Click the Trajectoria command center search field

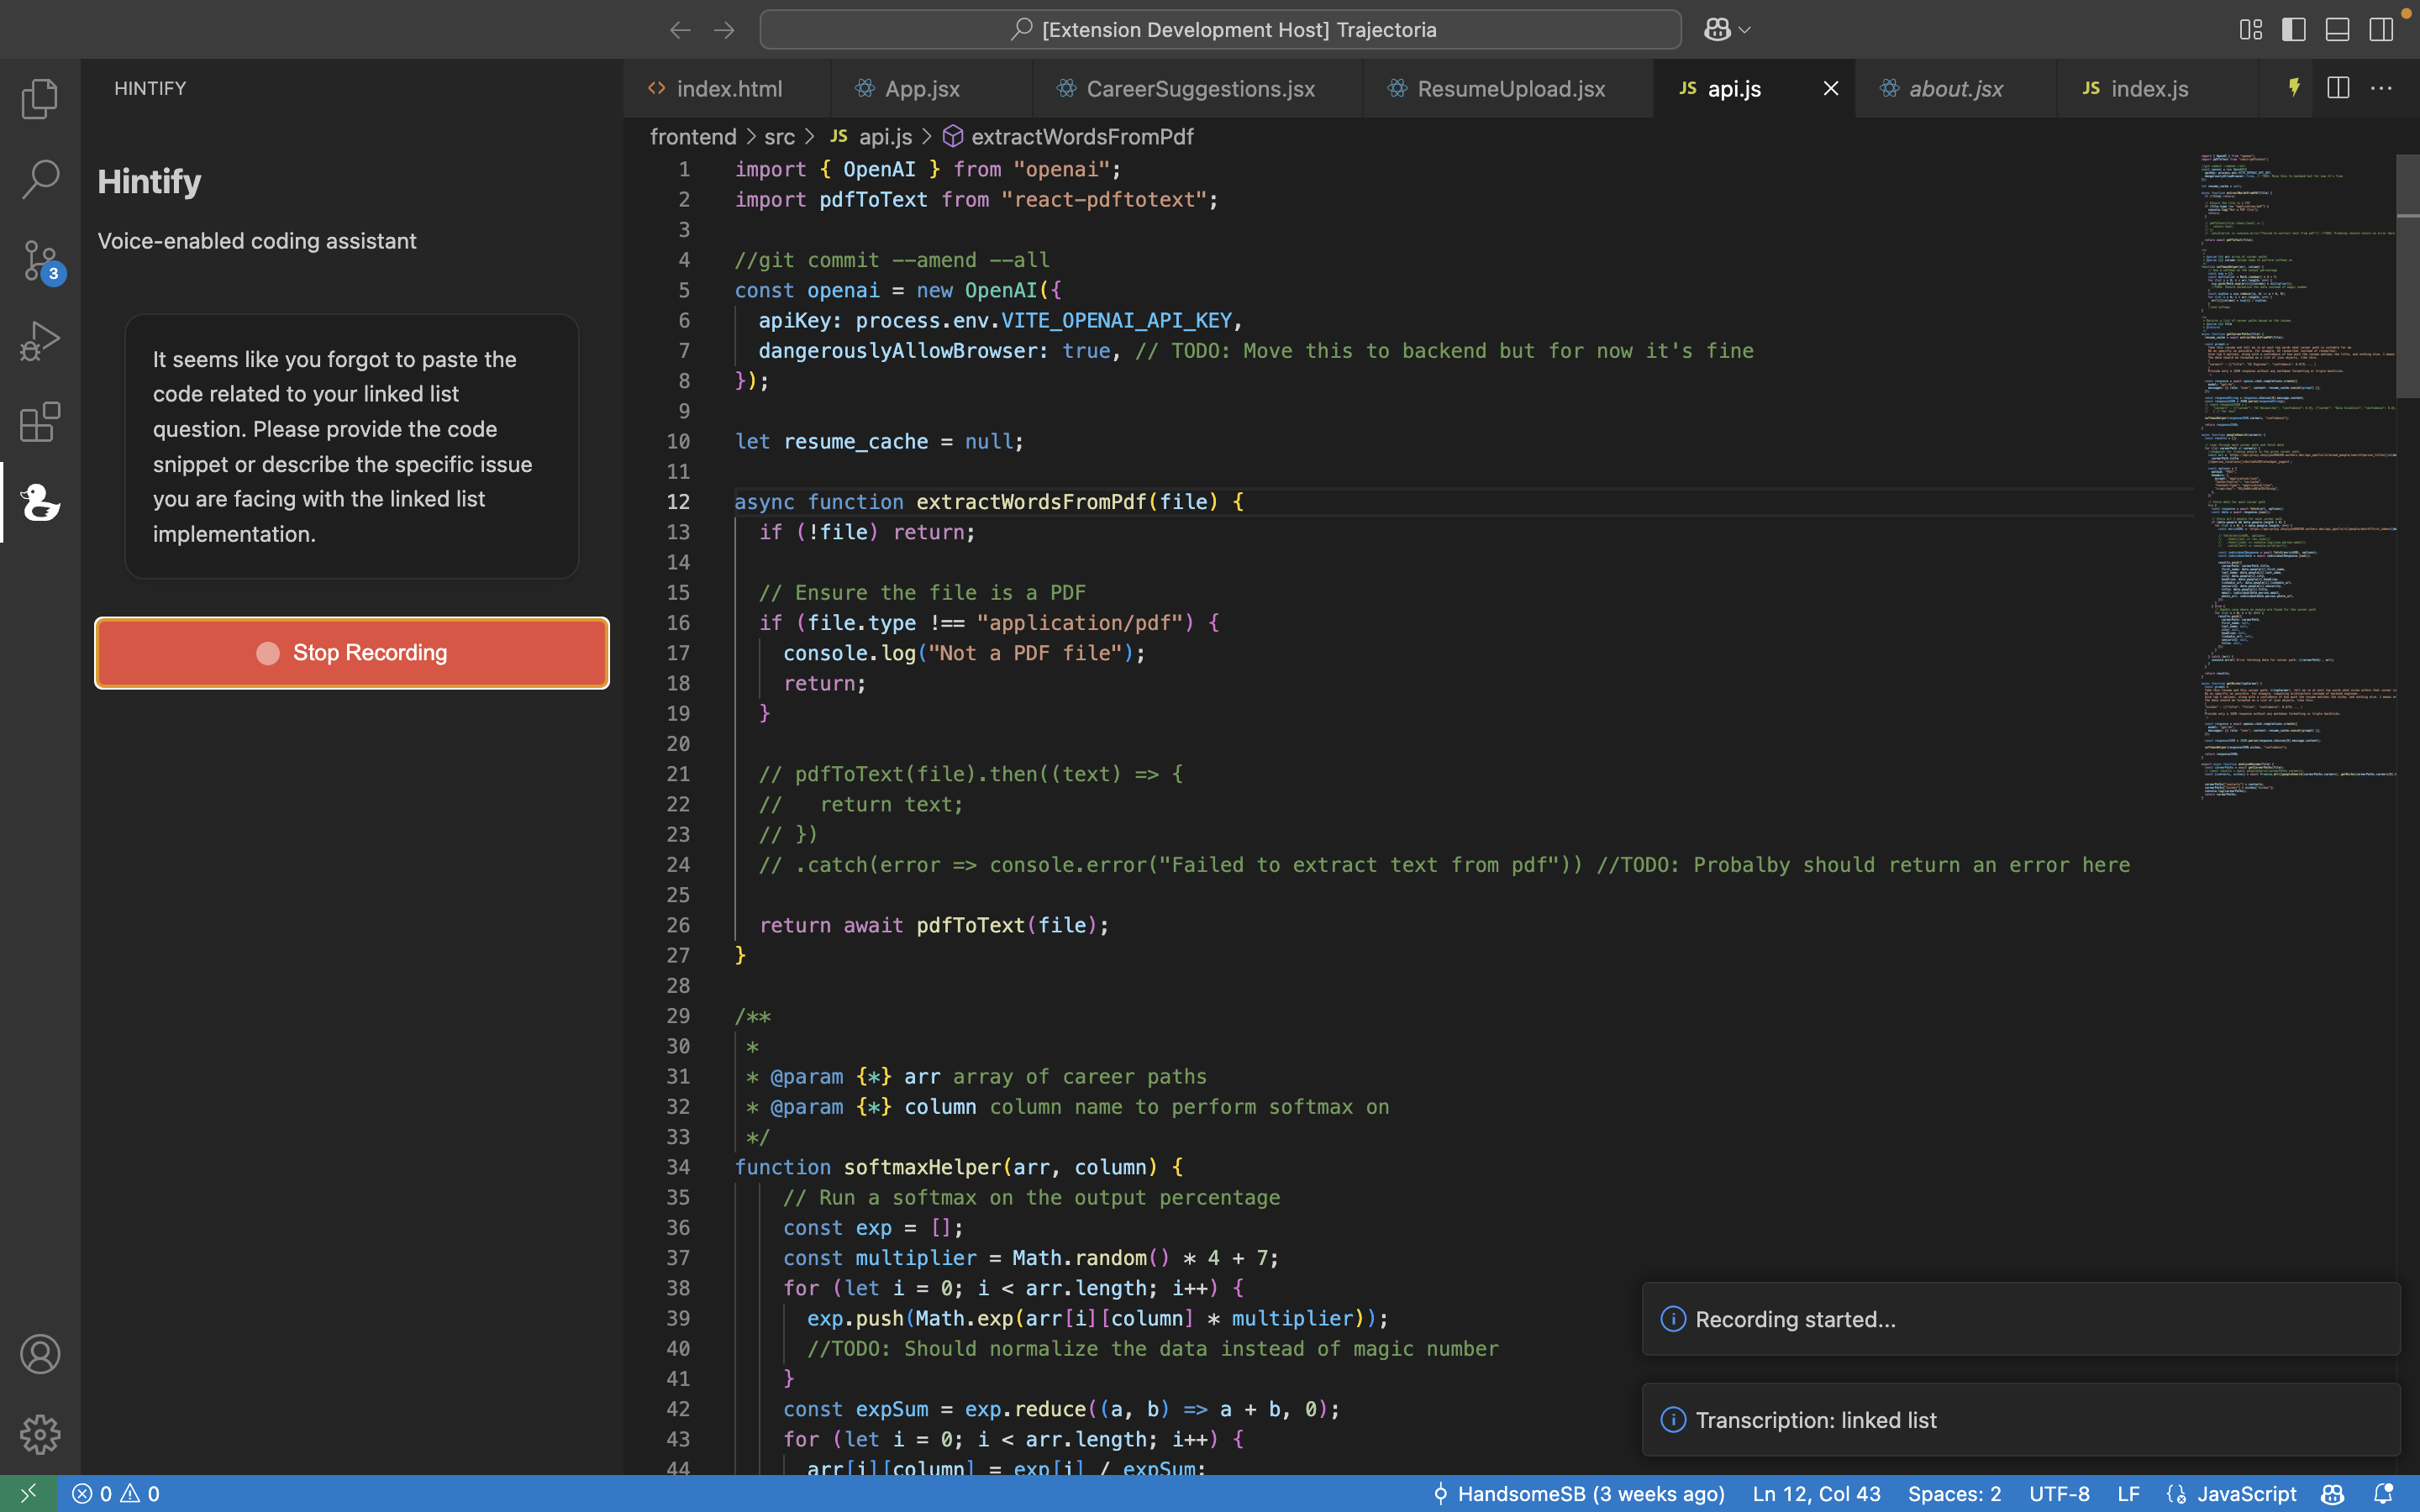(x=1220, y=30)
